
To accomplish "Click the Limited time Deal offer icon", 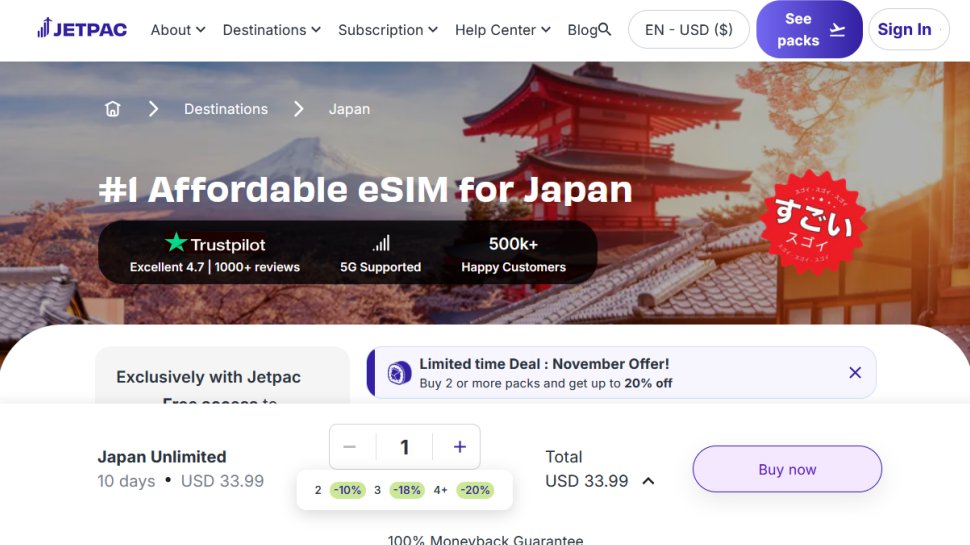I will click(x=399, y=373).
